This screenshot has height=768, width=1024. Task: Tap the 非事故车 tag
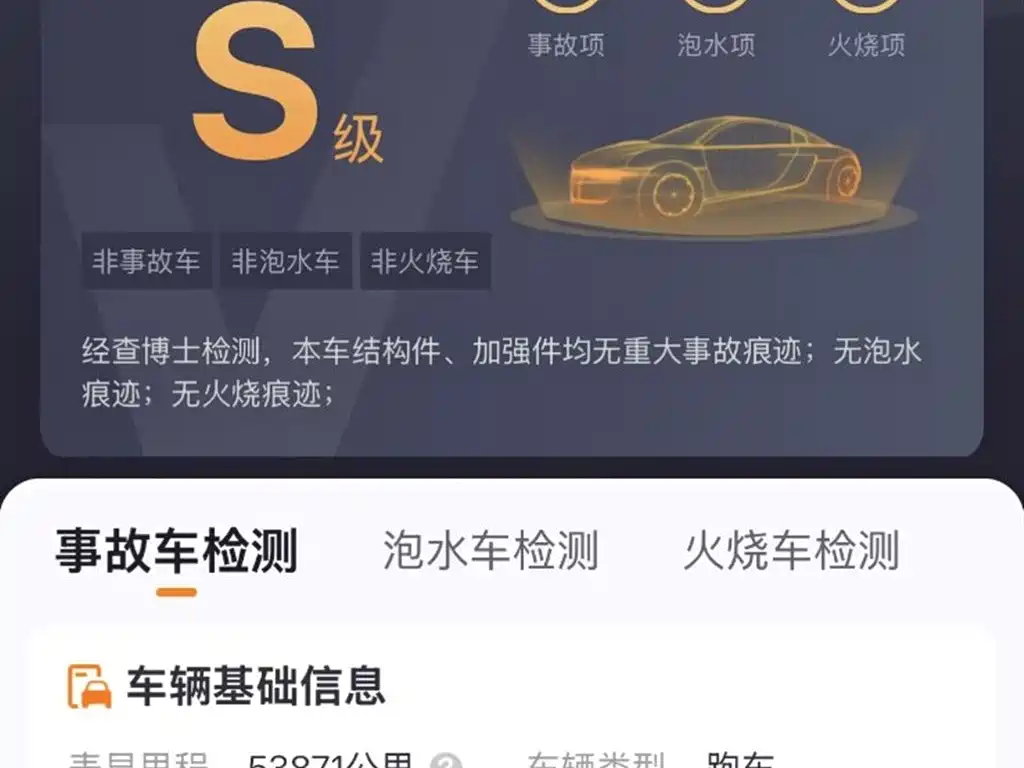146,261
